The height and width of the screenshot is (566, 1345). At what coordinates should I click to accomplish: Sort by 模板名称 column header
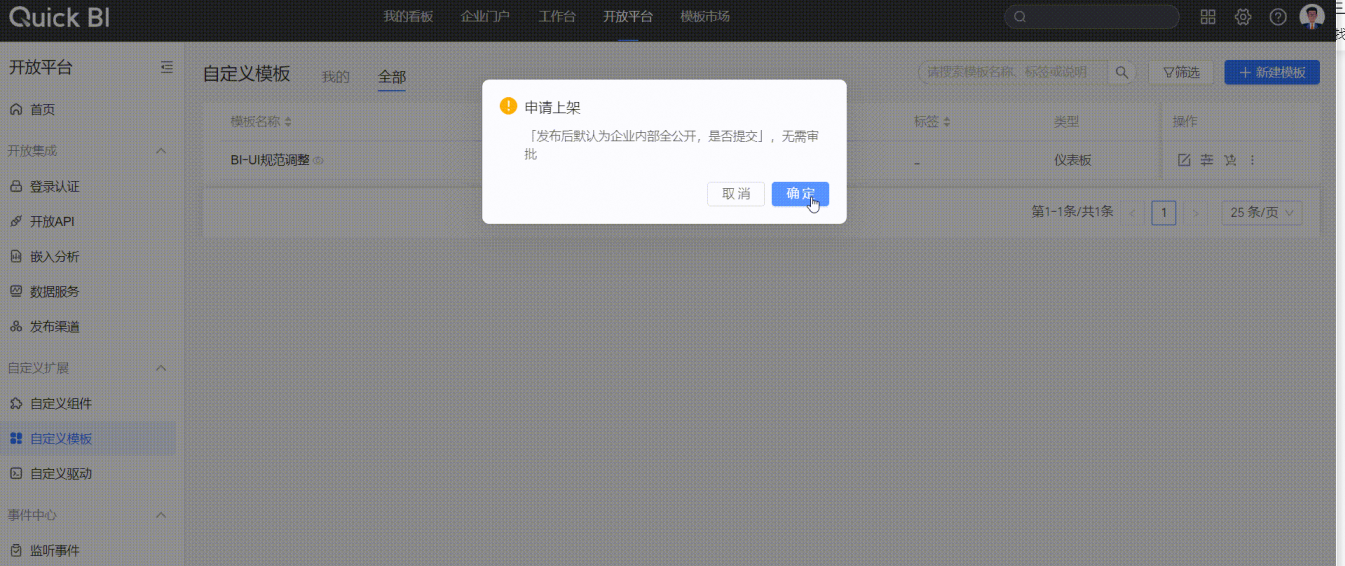click(260, 122)
